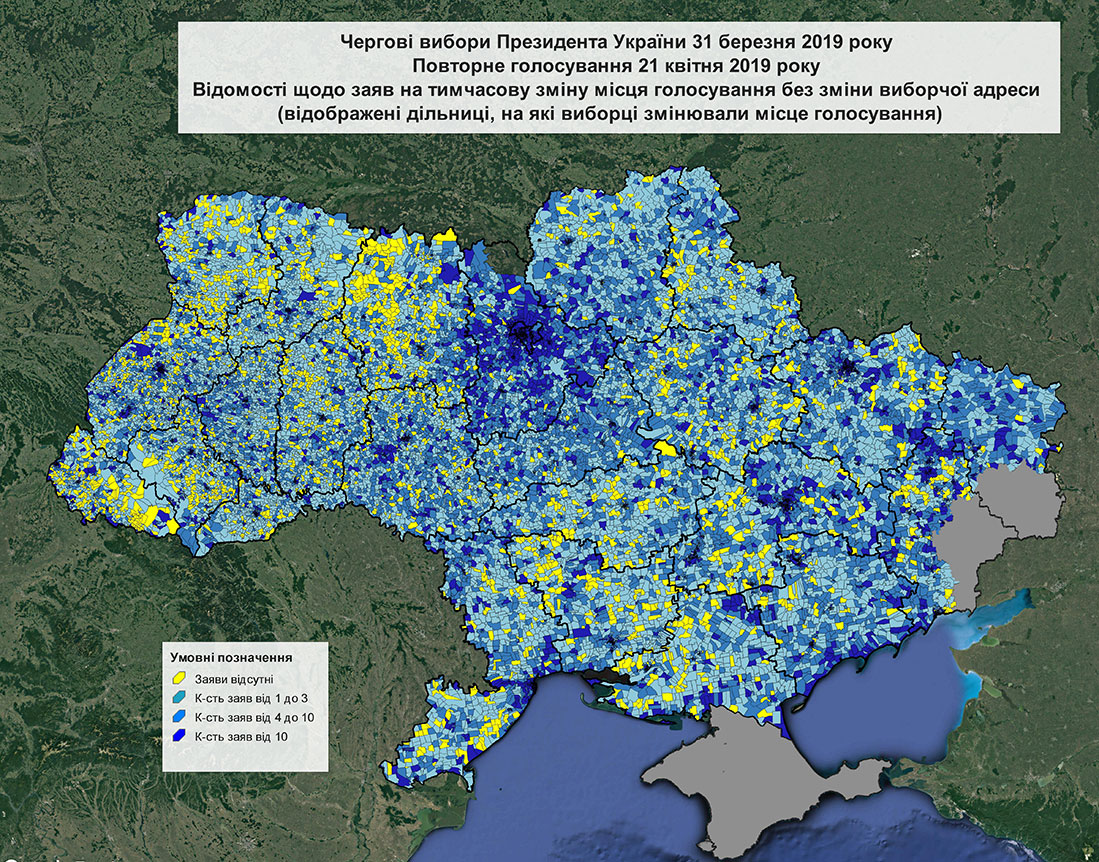
Task: Select the teal legend icon for 1 до 3
Action: coord(179,698)
